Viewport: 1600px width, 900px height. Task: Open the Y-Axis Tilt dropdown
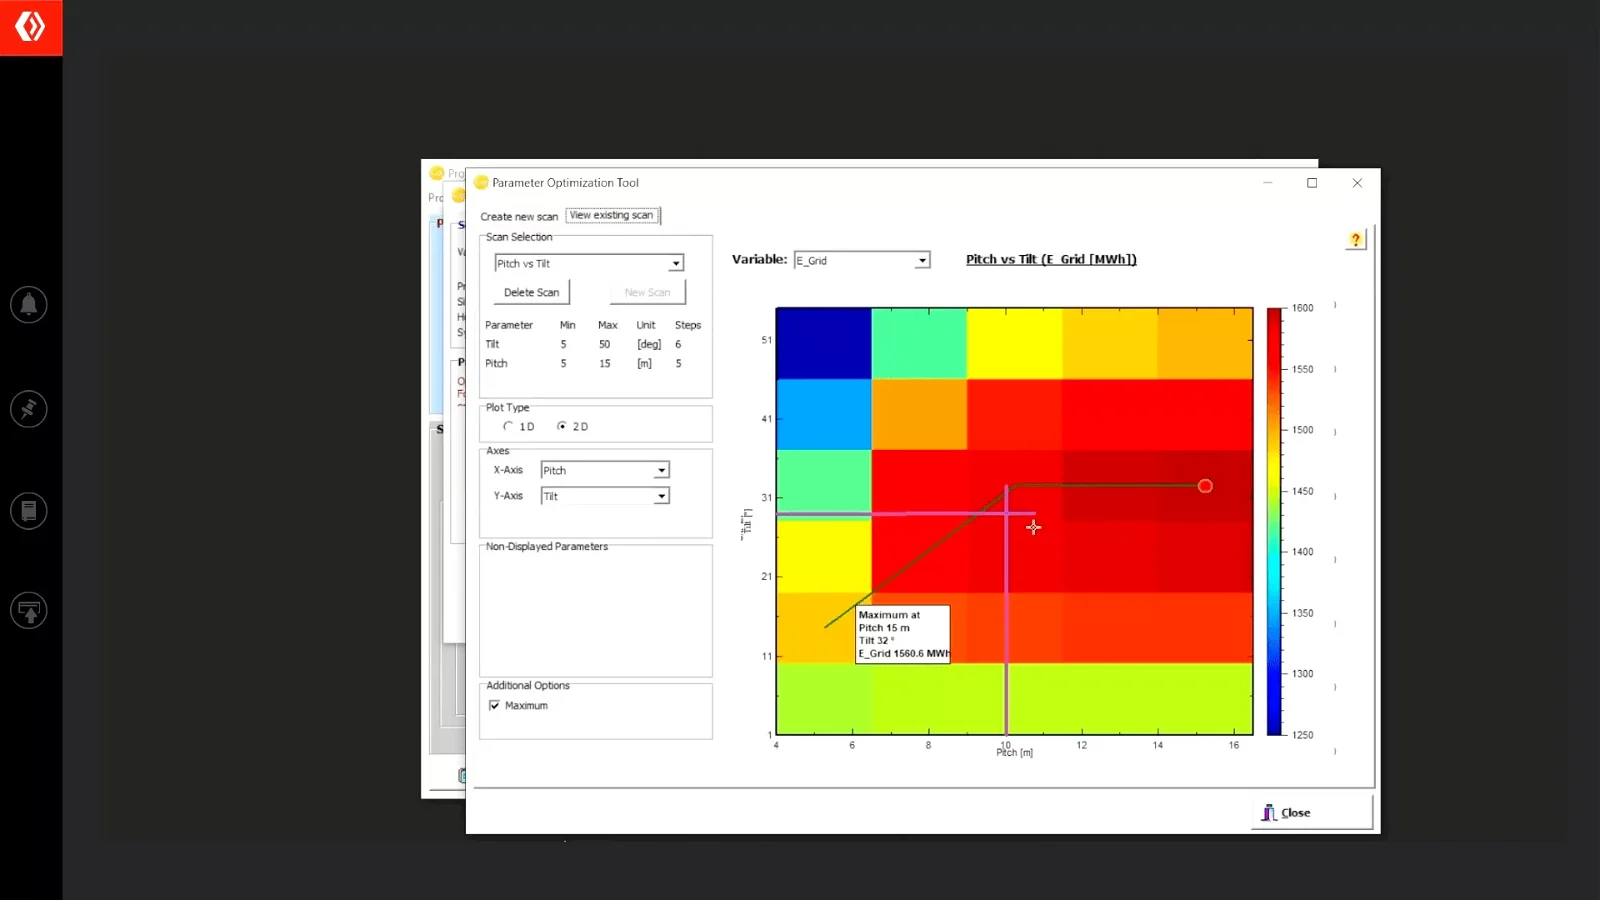(x=605, y=497)
